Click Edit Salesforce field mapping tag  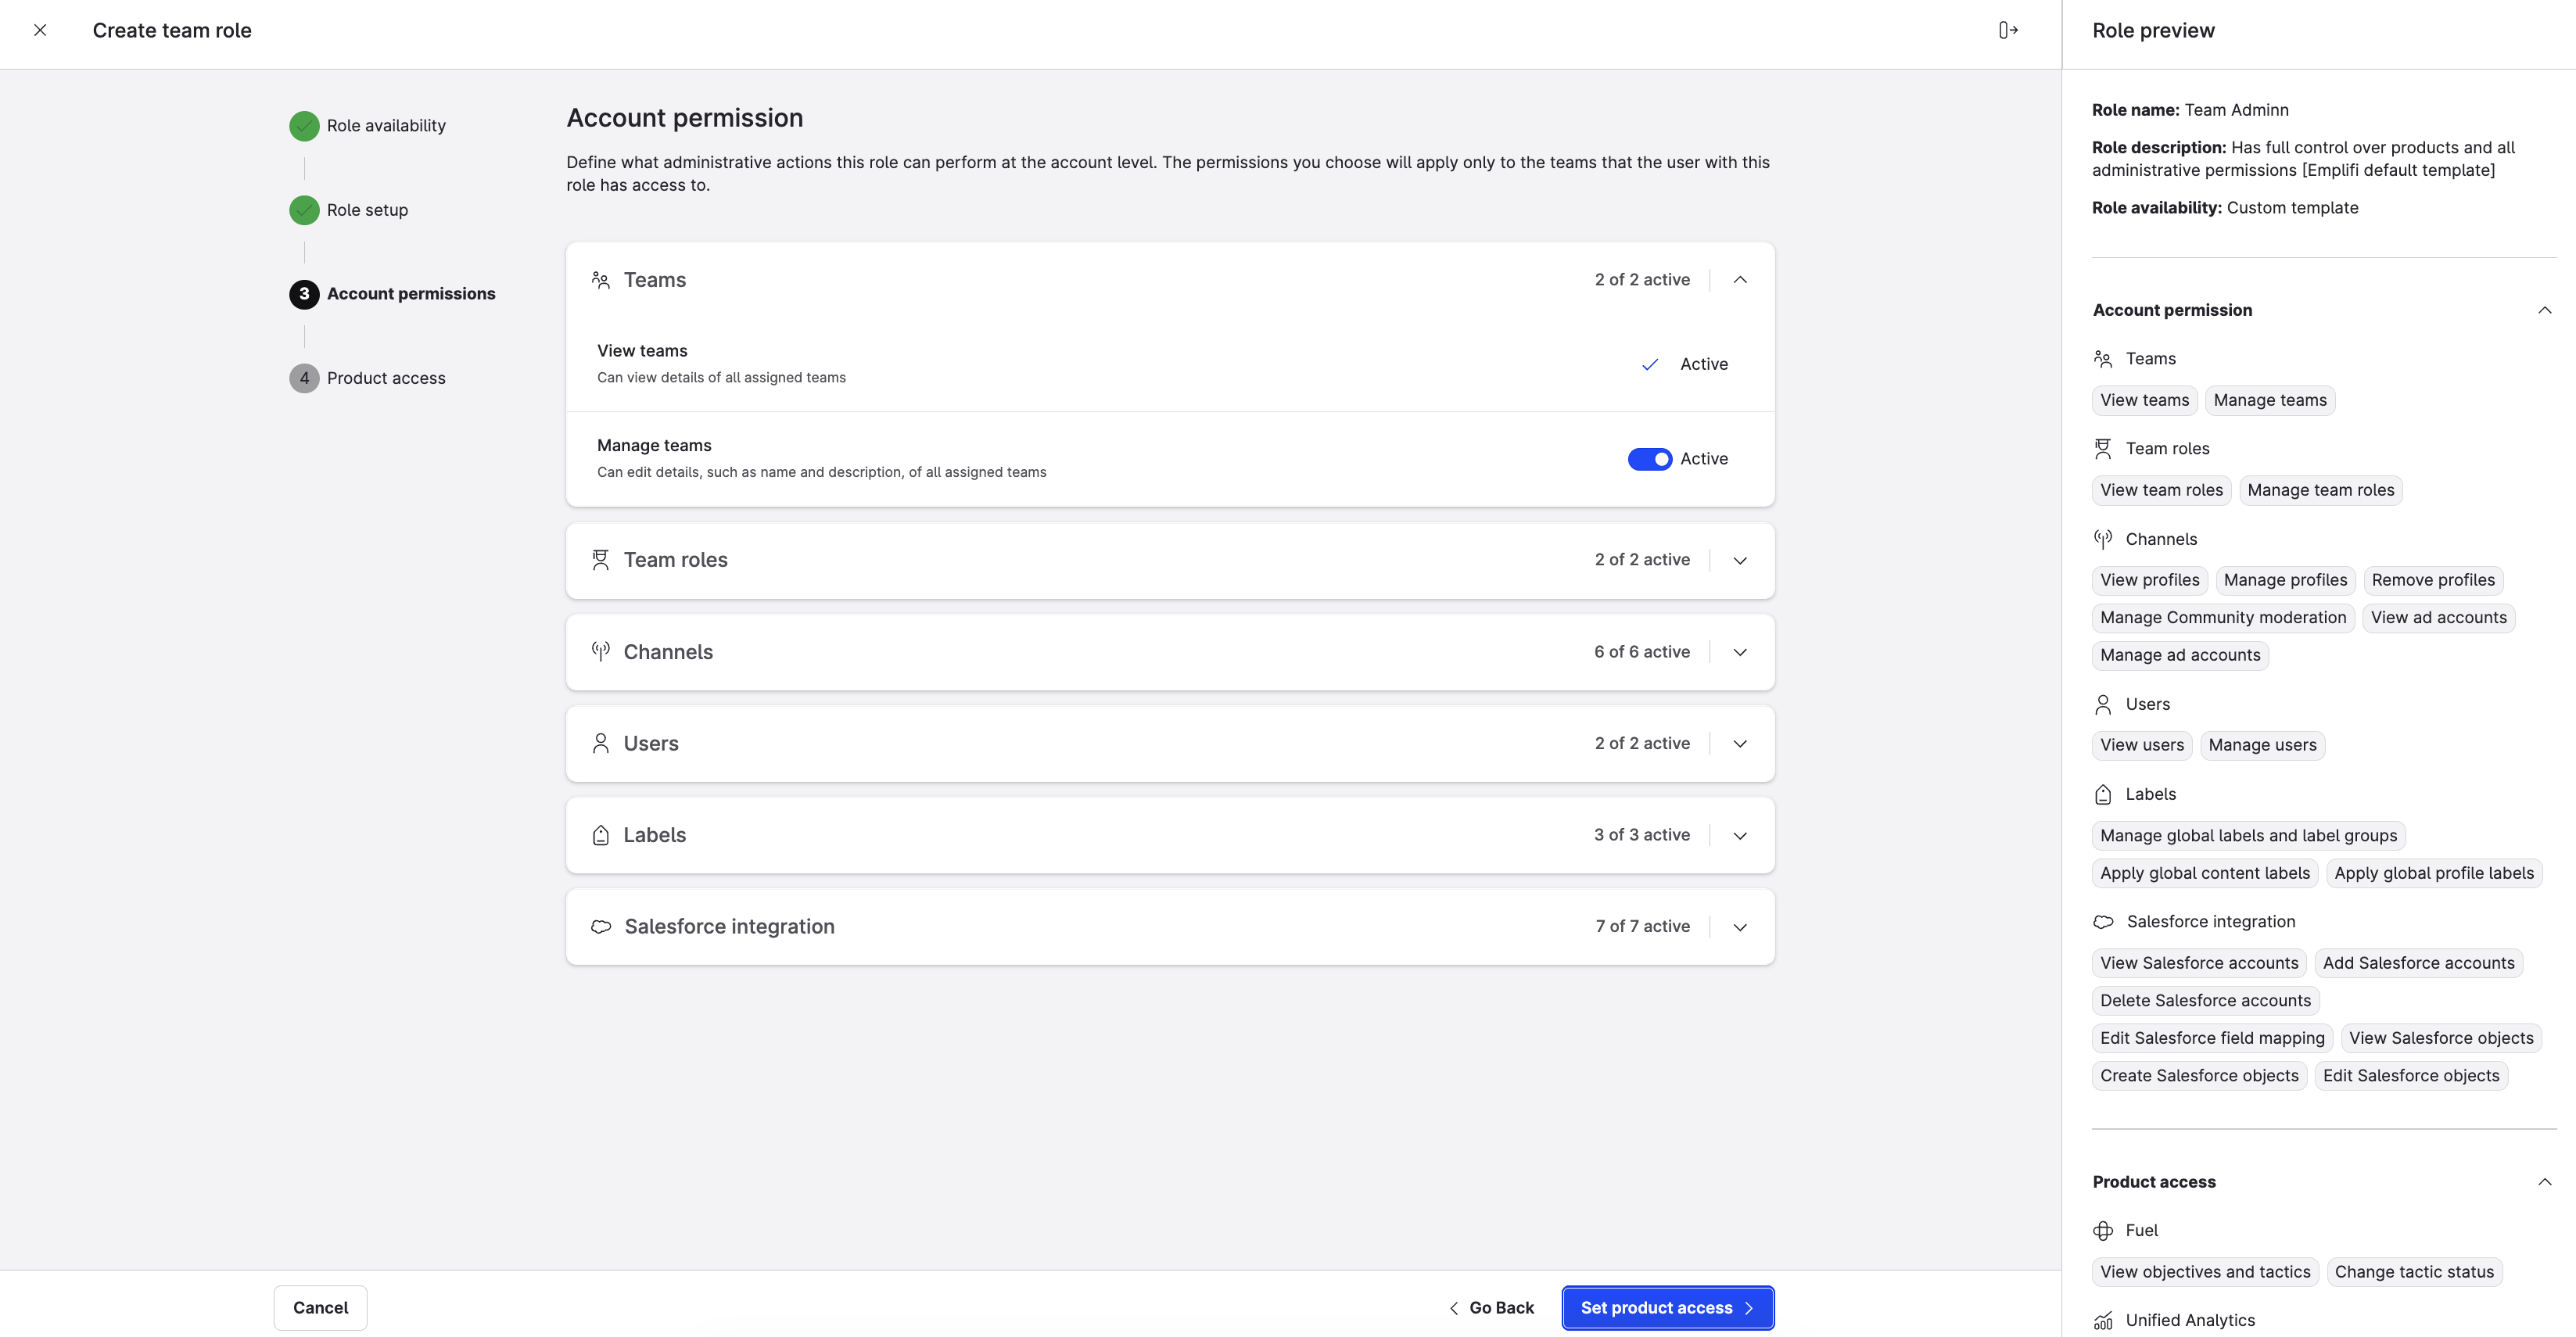pyautogui.click(x=2212, y=1039)
